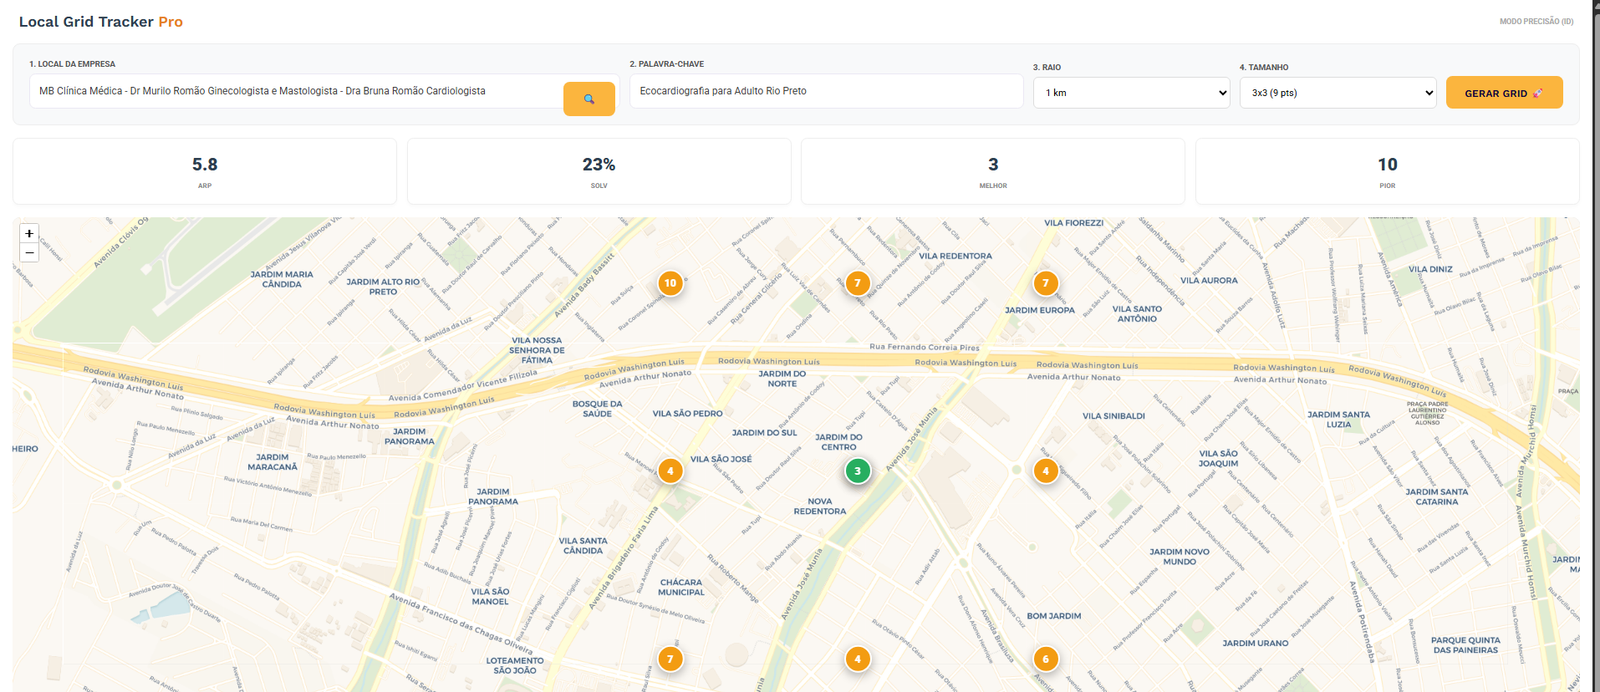Click the ARP 5.8 stat card
This screenshot has width=1600, height=692.
pyautogui.click(x=205, y=171)
